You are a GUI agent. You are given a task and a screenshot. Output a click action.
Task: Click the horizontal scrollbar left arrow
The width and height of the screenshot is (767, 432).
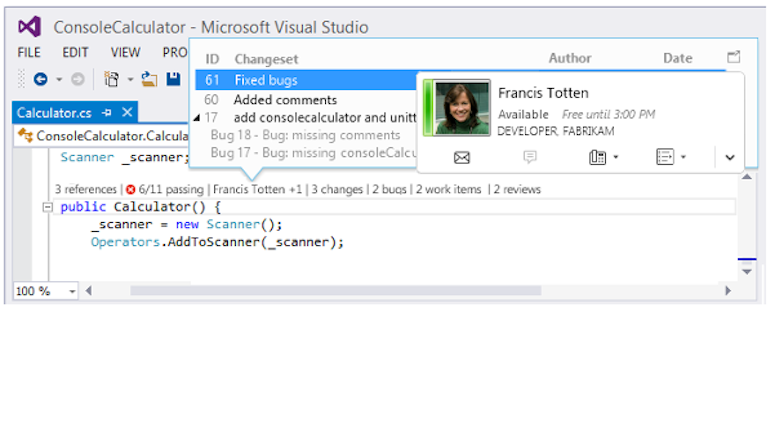tap(89, 291)
